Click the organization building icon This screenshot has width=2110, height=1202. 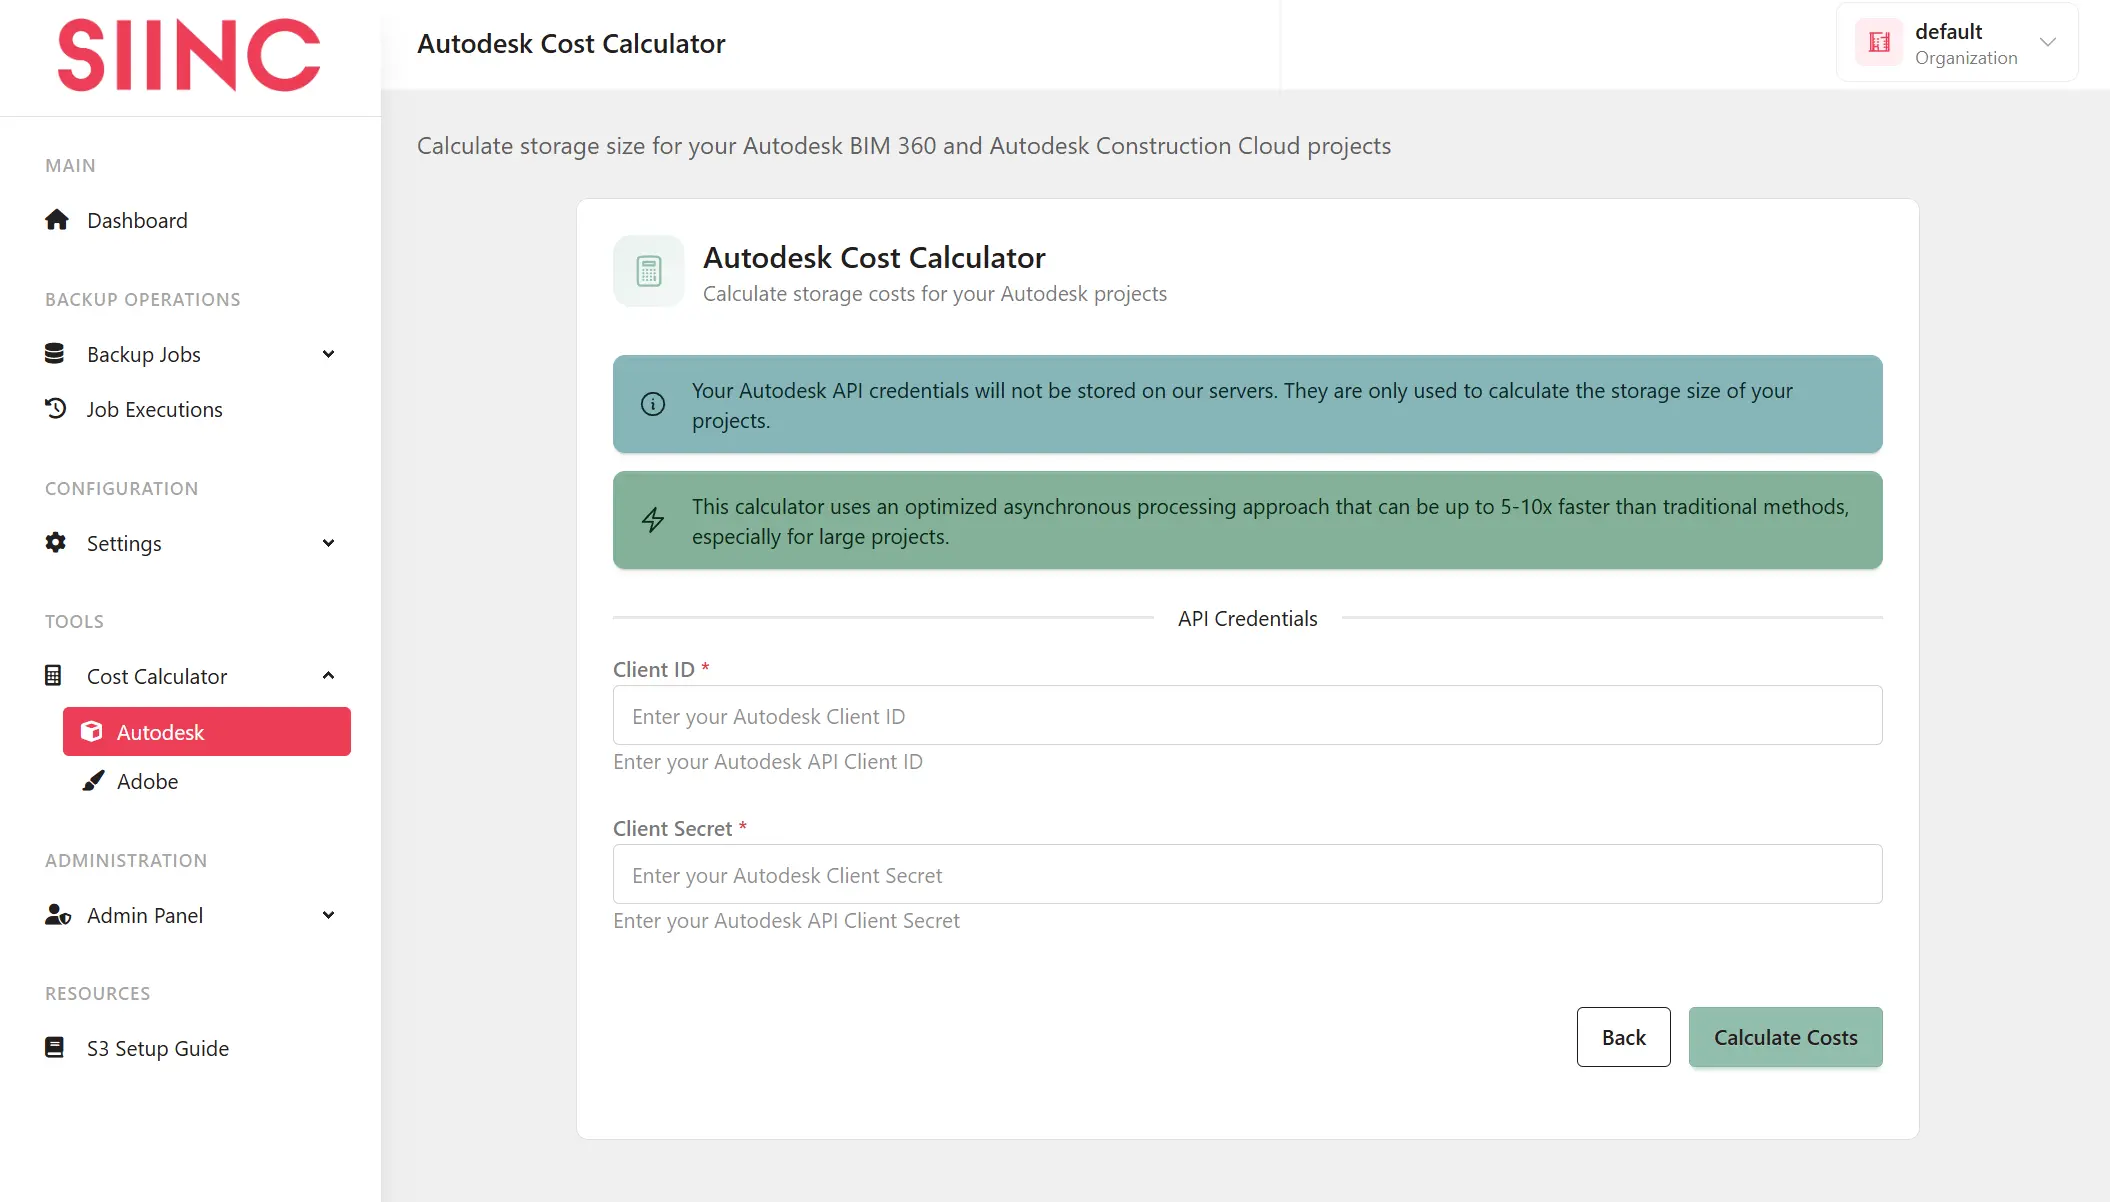point(1879,42)
